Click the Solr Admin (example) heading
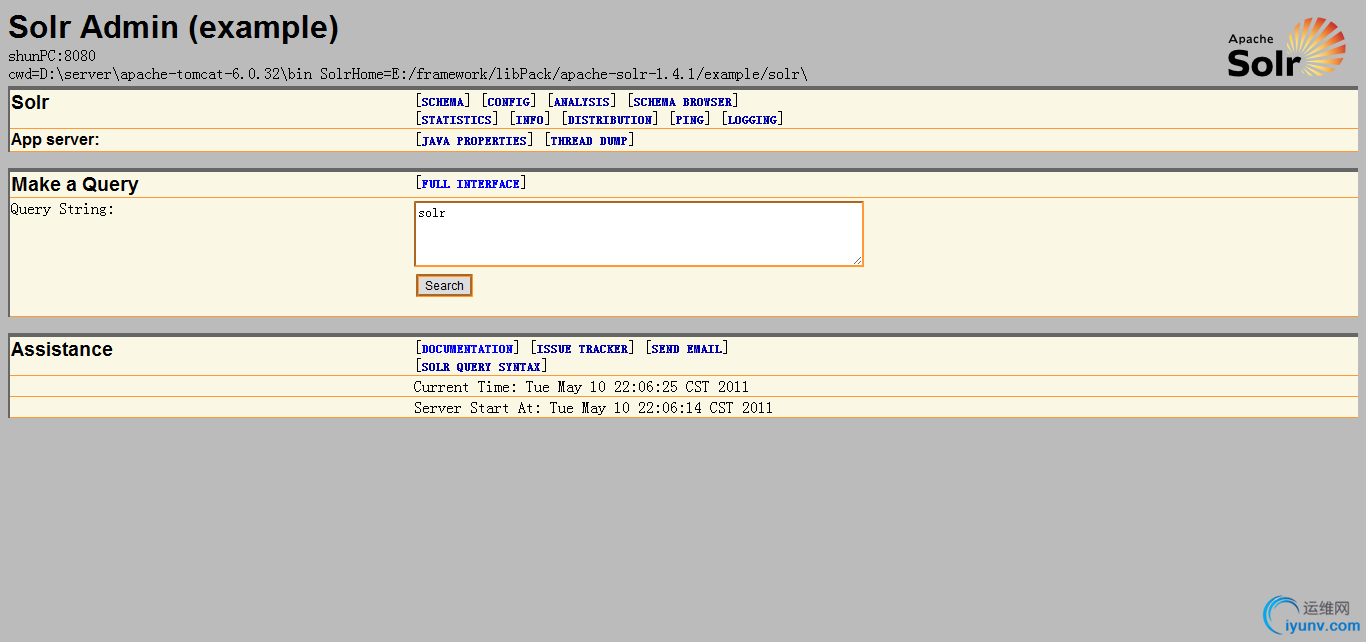The width and height of the screenshot is (1366, 642). pyautogui.click(x=173, y=28)
